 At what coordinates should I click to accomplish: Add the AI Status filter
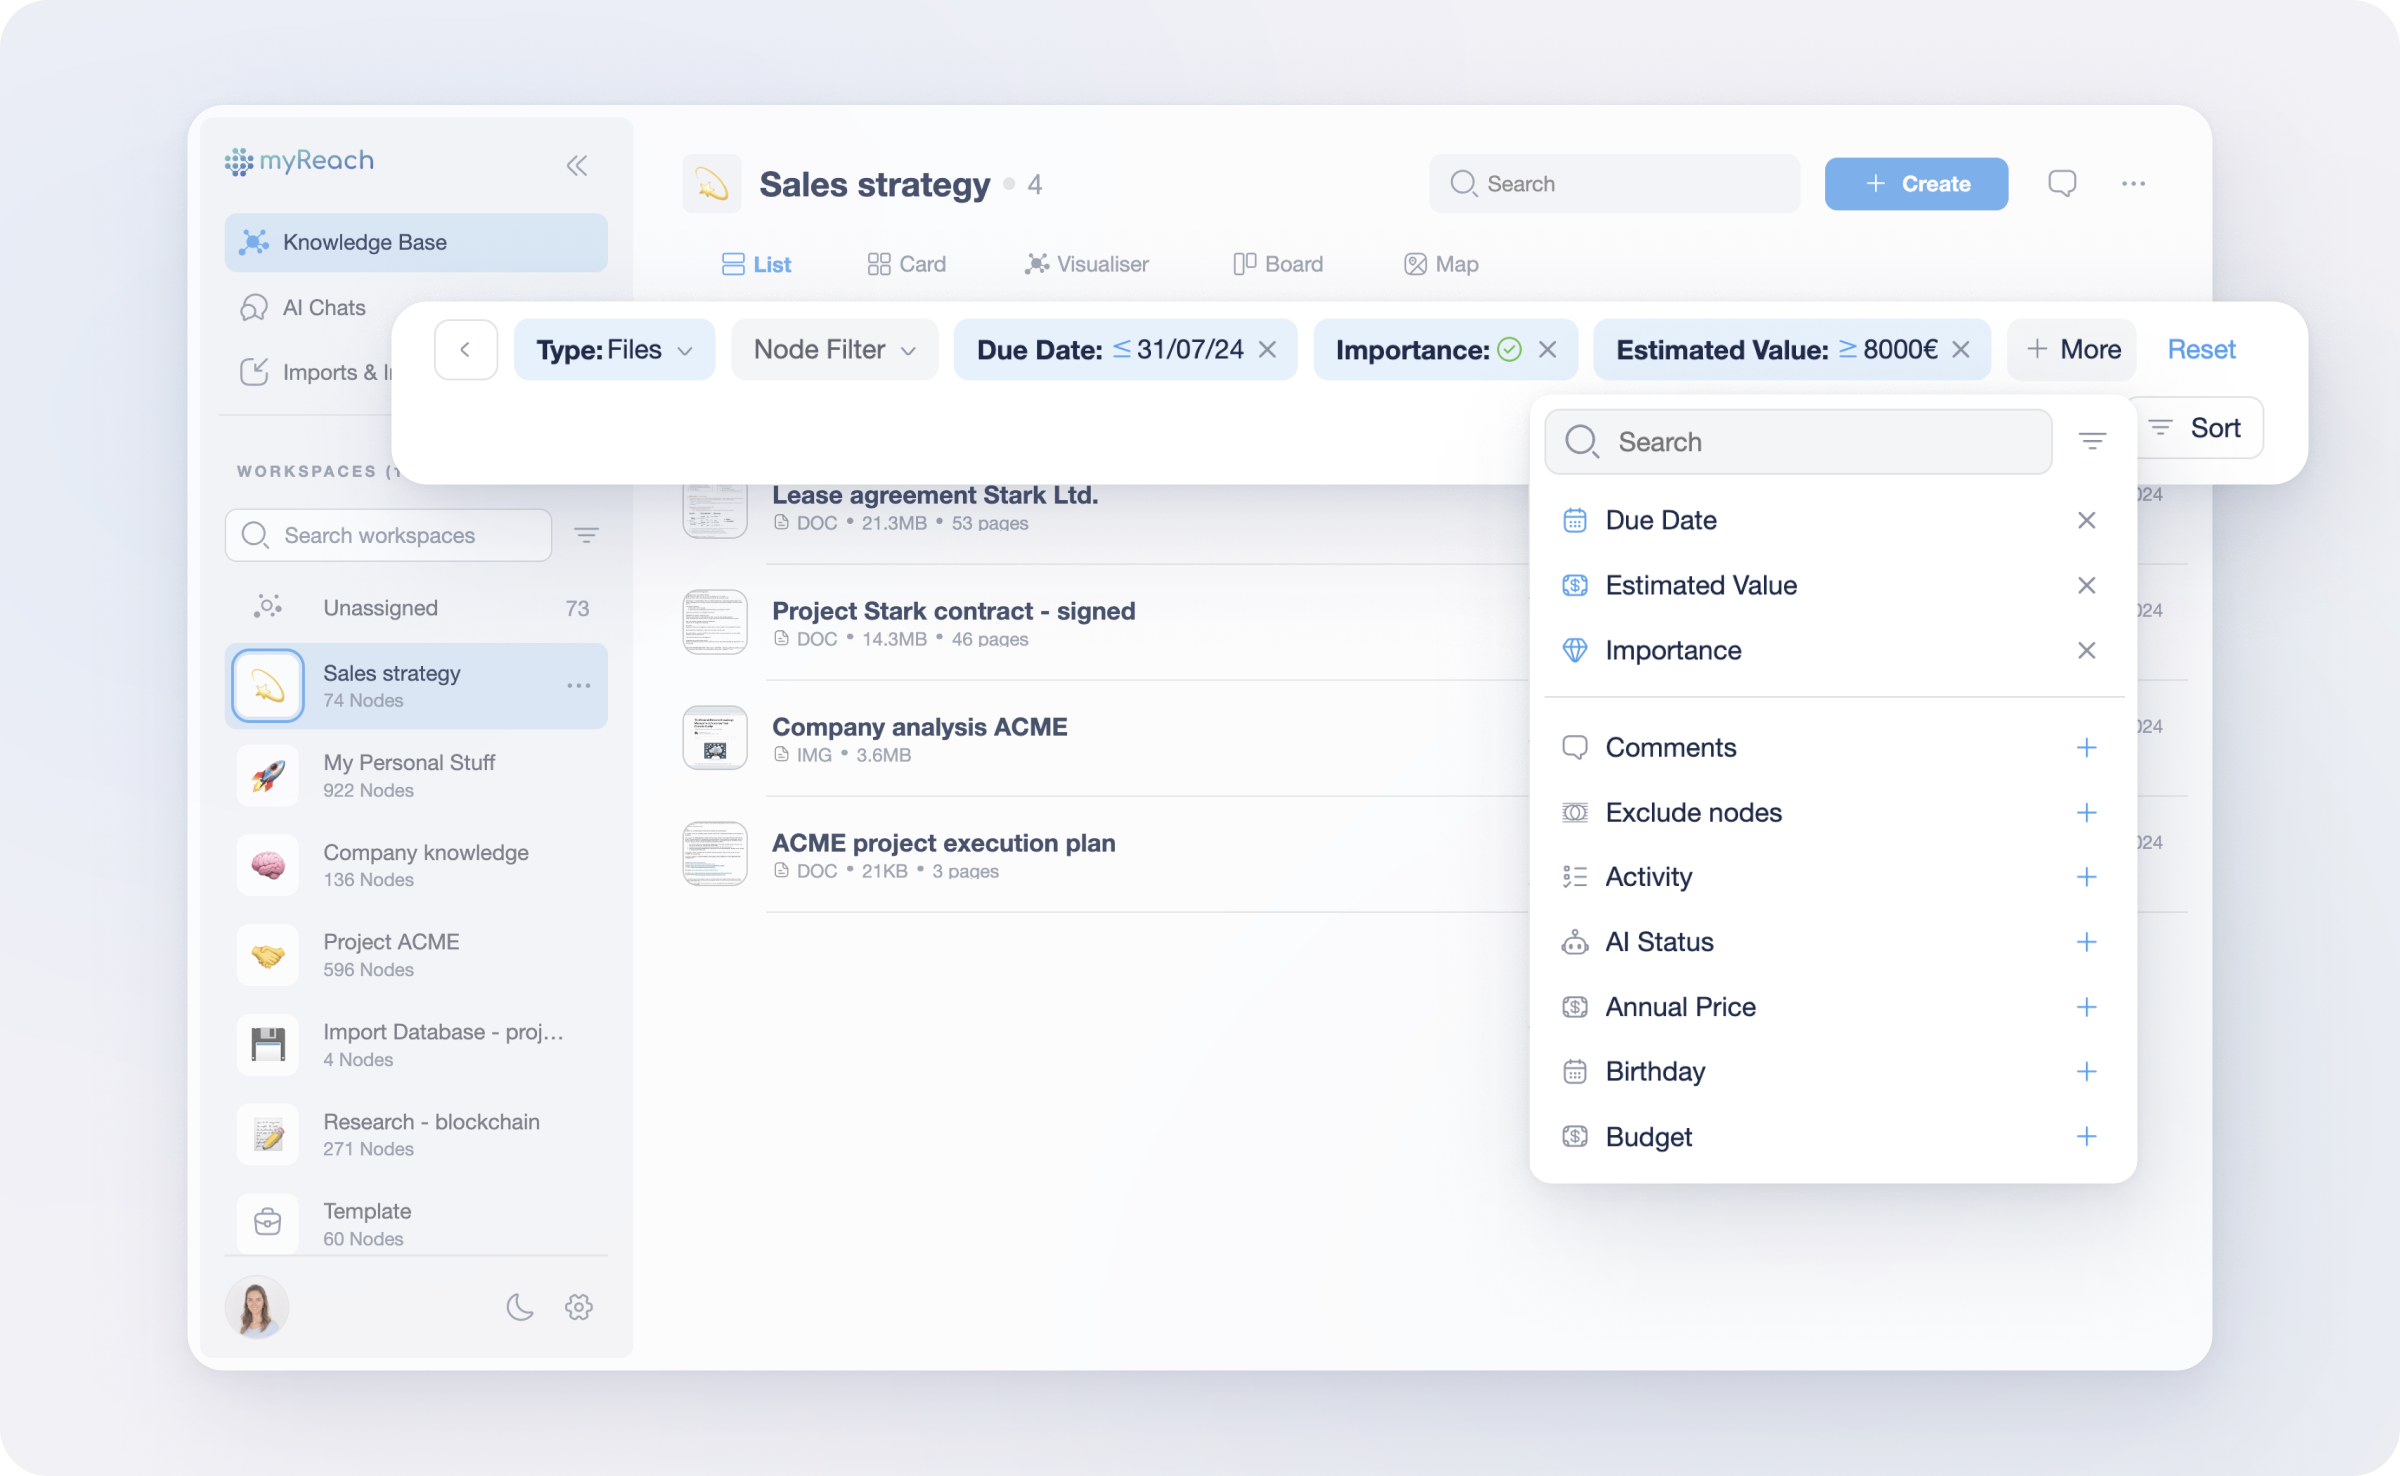[2086, 942]
